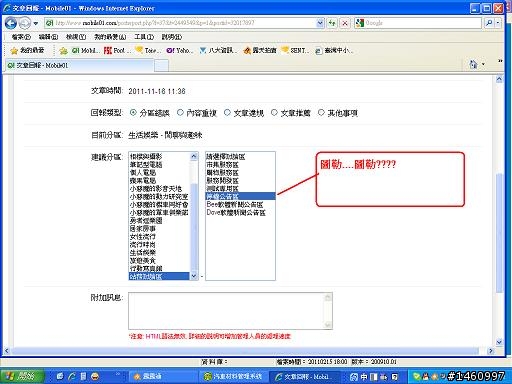Select 個人電腦 in category list
Image resolution: width=512 pixels, height=384 pixels.
[x=159, y=172]
